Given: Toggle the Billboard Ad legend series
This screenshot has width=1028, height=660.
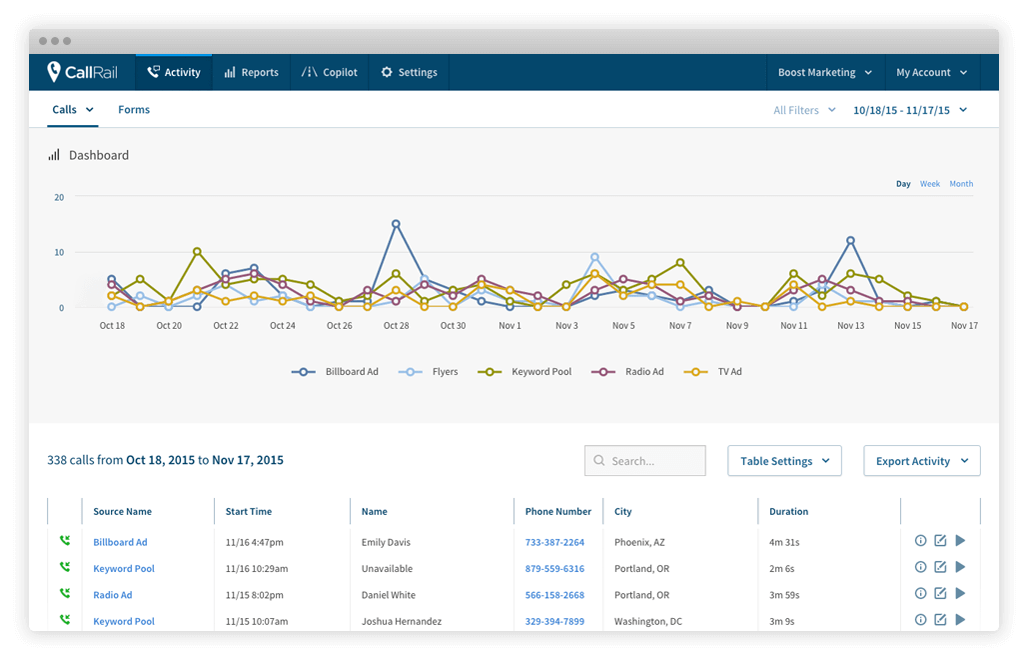Looking at the screenshot, I should [x=335, y=372].
